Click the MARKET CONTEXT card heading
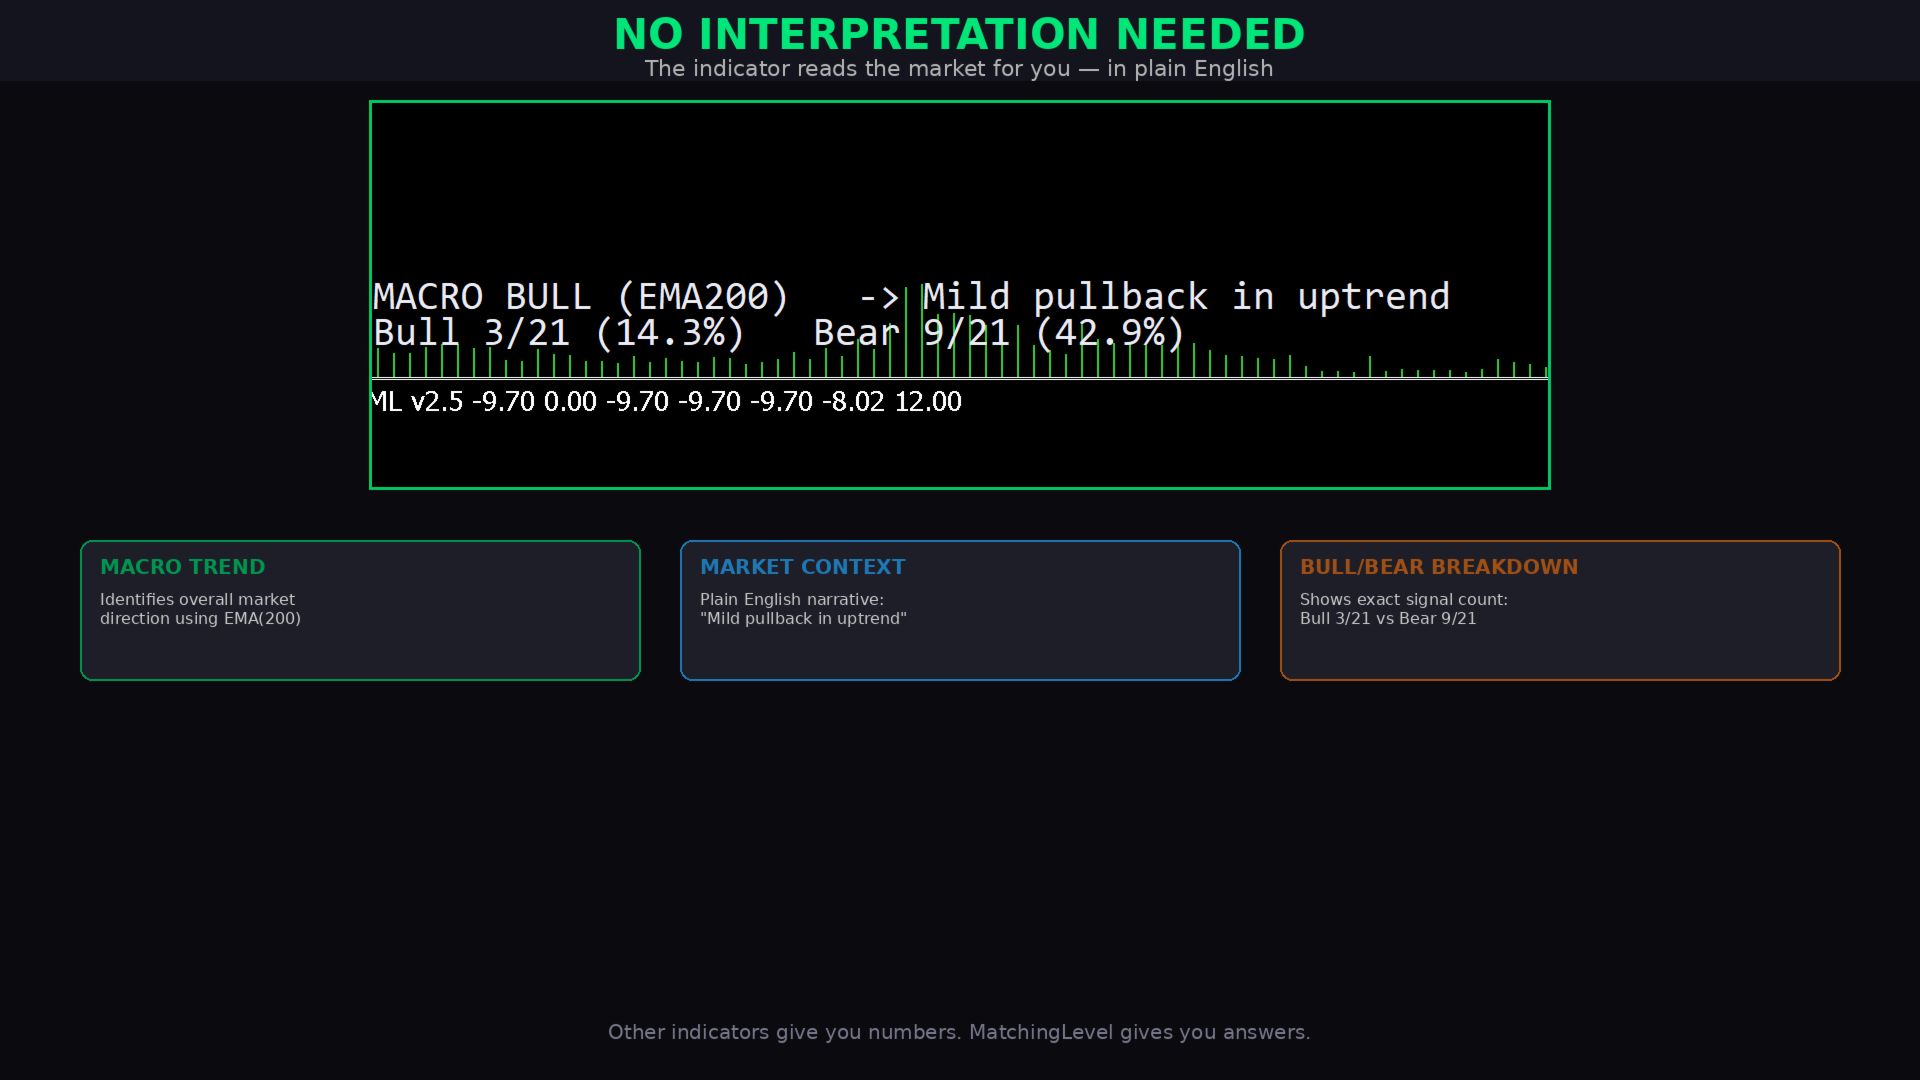The width and height of the screenshot is (1920, 1080). click(802, 567)
